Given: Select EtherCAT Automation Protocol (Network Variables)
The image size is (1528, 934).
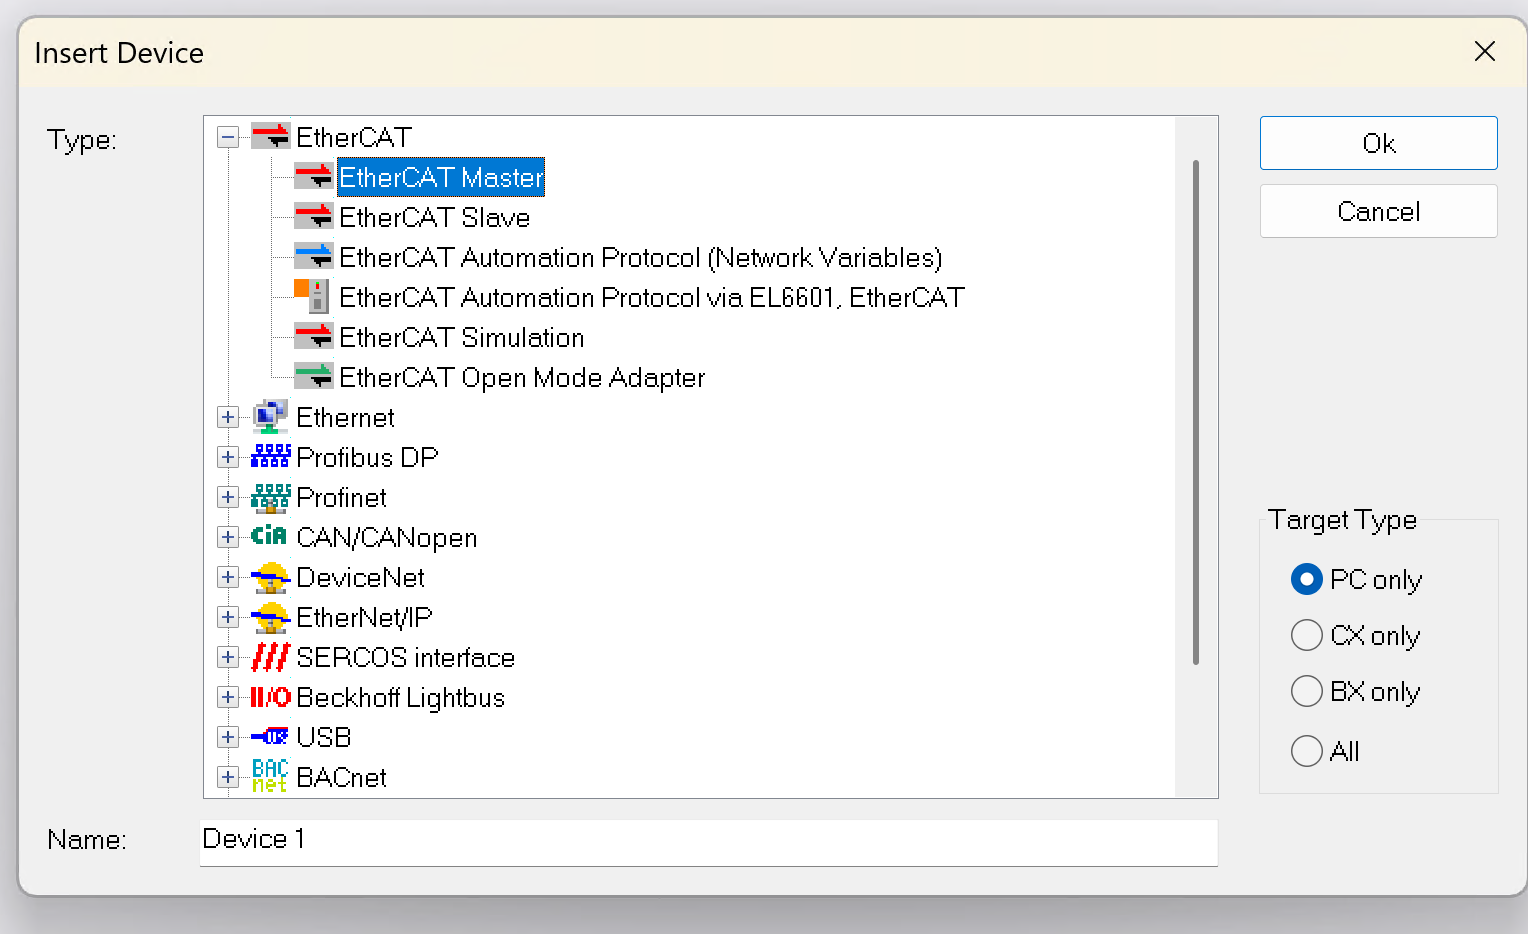Looking at the screenshot, I should coord(640,258).
